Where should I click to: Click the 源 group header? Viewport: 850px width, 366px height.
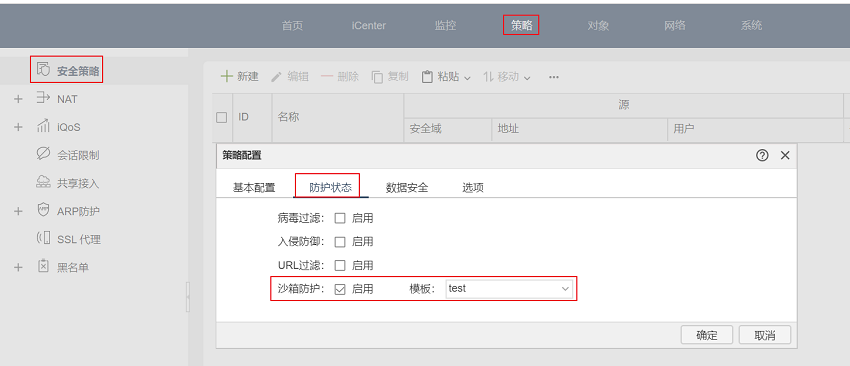pyautogui.click(x=623, y=105)
